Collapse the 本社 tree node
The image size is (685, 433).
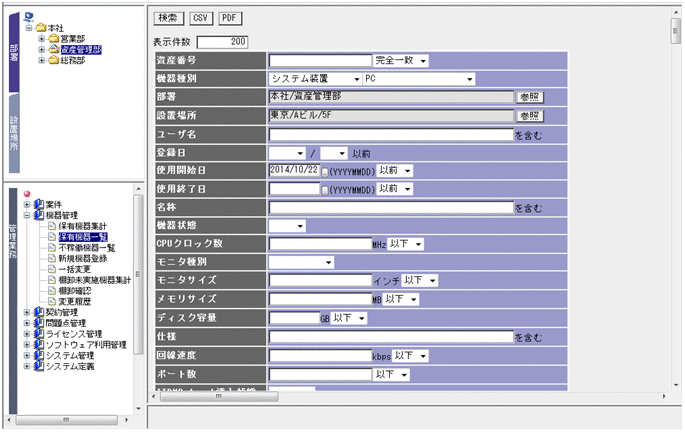[x=29, y=28]
